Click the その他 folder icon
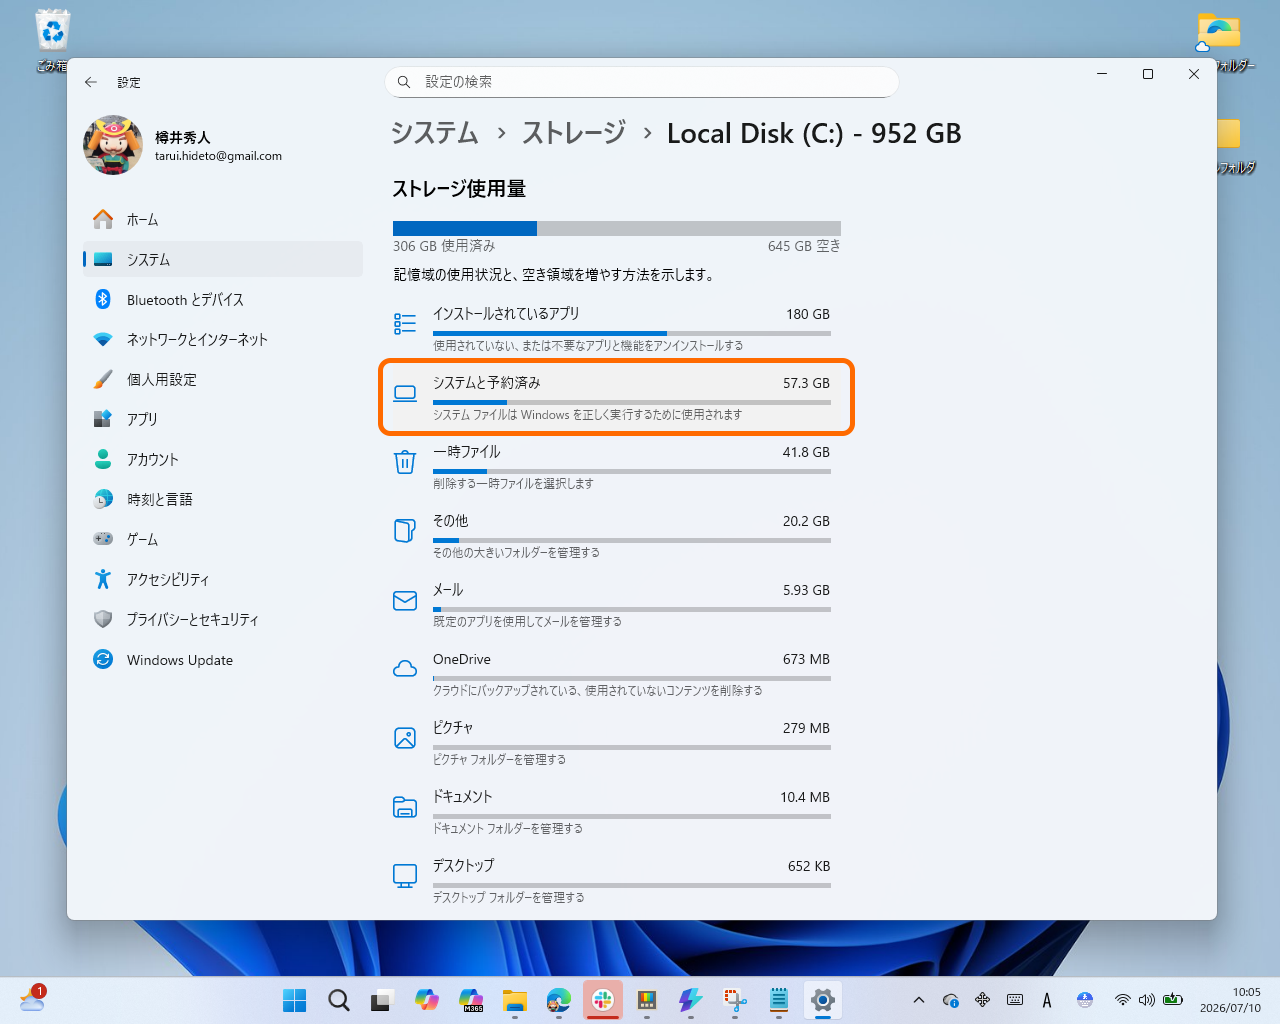The image size is (1280, 1024). 405,531
